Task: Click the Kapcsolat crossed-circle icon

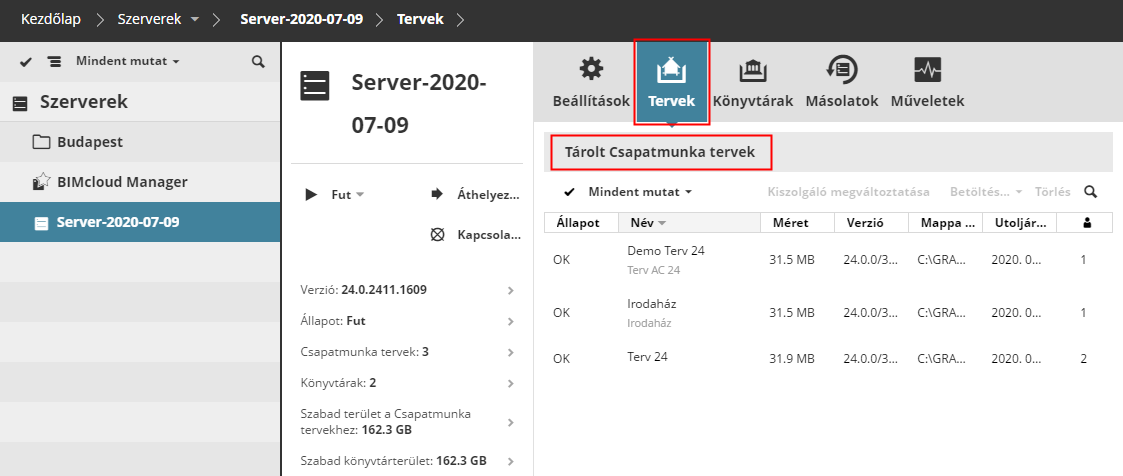Action: 438,235
